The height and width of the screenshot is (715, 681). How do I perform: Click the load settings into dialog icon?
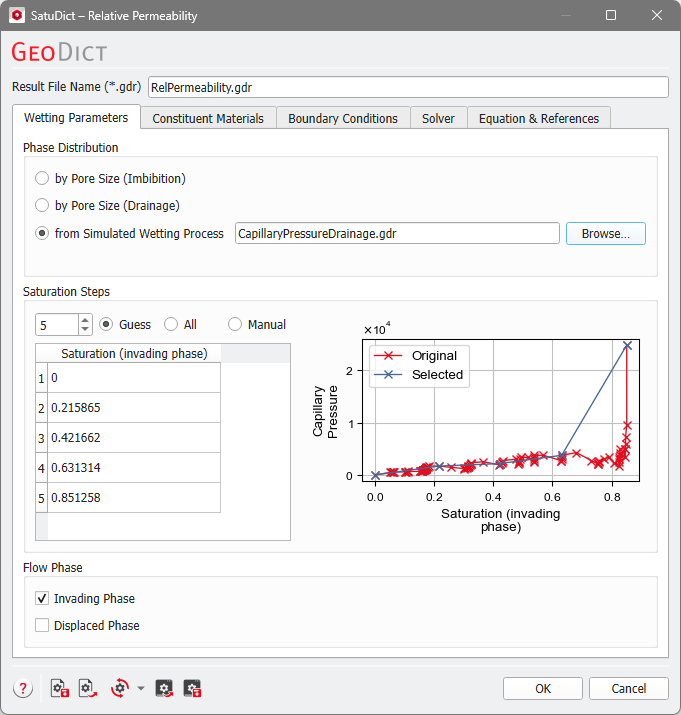[x=164, y=688]
